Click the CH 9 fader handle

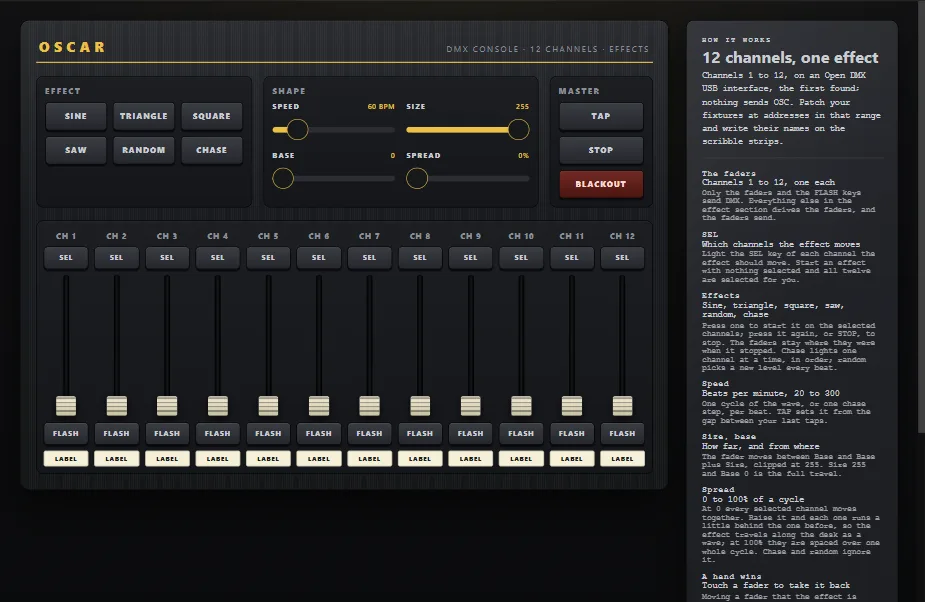(470, 406)
